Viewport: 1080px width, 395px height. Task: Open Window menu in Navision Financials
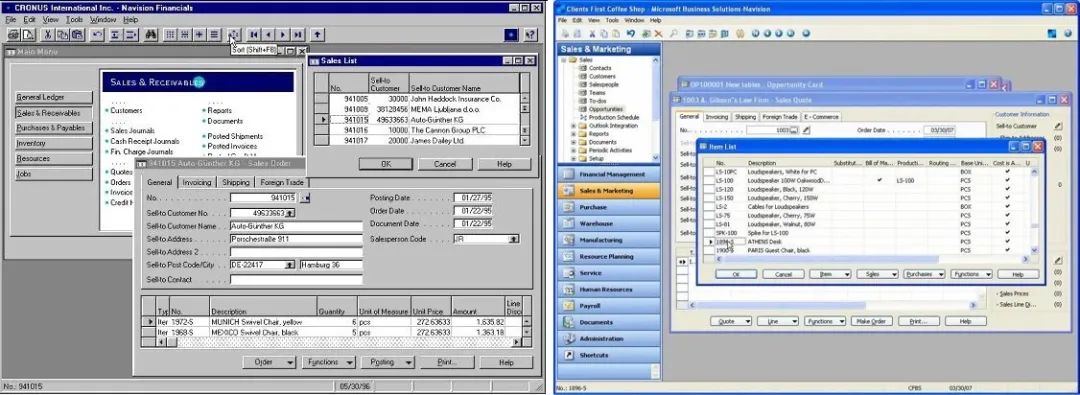click(x=103, y=20)
